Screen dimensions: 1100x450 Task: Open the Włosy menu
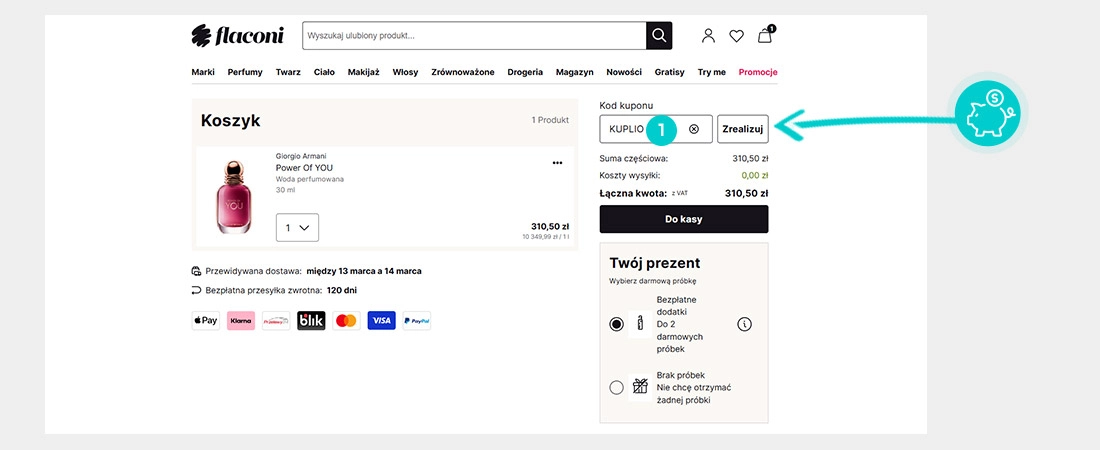pos(405,72)
